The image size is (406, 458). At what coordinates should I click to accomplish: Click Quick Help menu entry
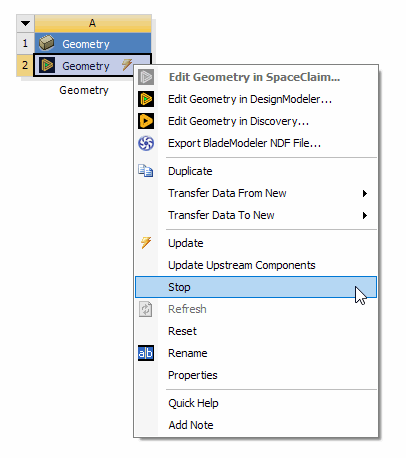pyautogui.click(x=256, y=403)
